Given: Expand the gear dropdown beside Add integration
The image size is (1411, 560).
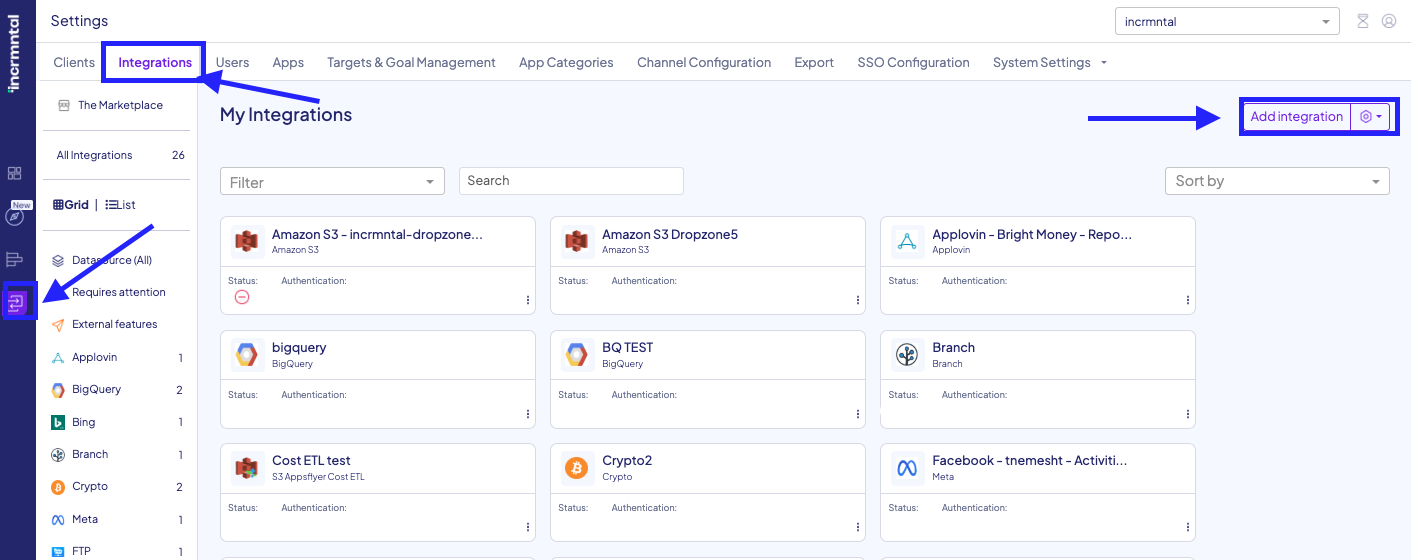Looking at the screenshot, I should pos(1370,117).
